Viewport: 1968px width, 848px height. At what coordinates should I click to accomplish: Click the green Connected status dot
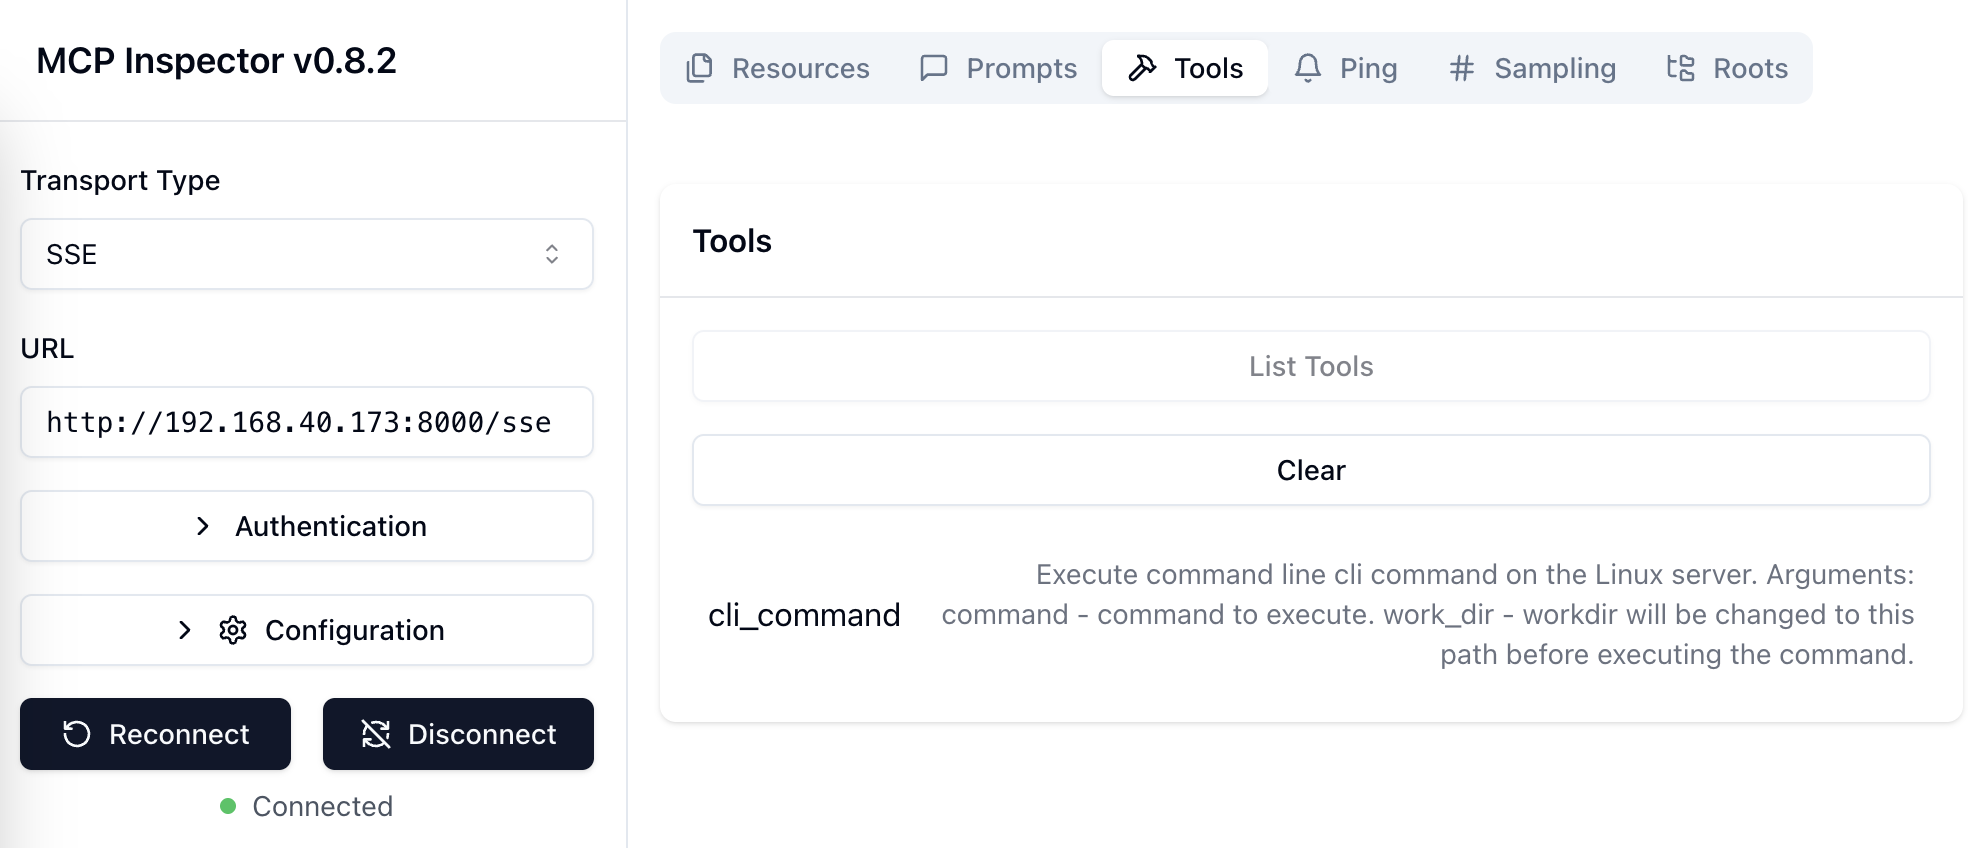click(228, 806)
